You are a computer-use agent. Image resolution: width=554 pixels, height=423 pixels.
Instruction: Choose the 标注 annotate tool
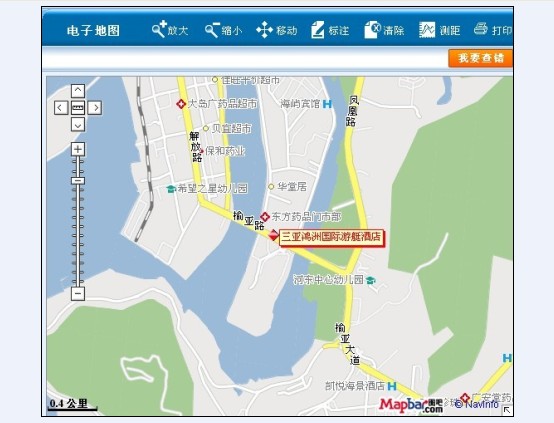click(330, 30)
